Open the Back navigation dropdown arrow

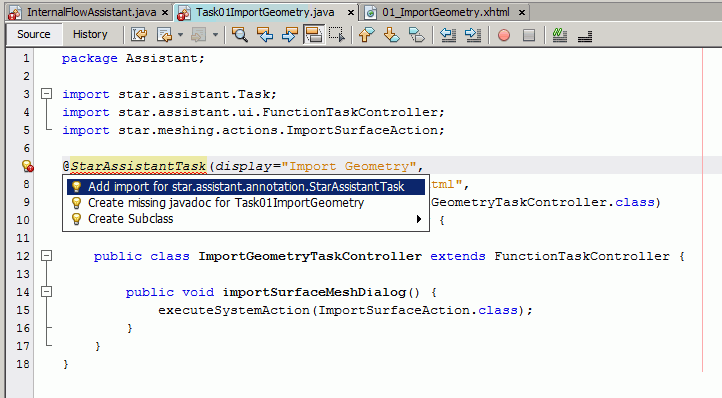click(x=180, y=35)
